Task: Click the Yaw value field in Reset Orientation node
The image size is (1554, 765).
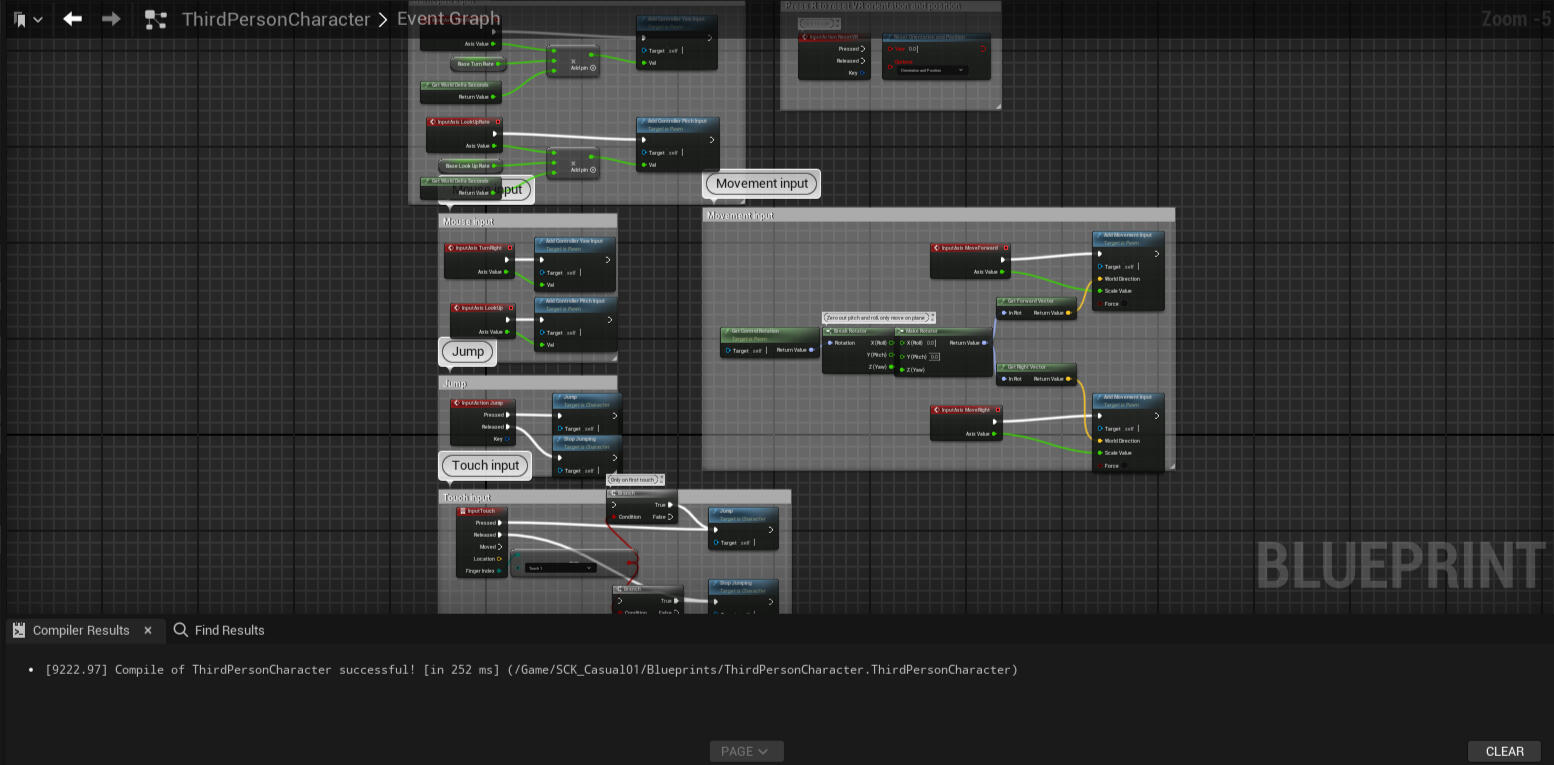Action: 913,48
